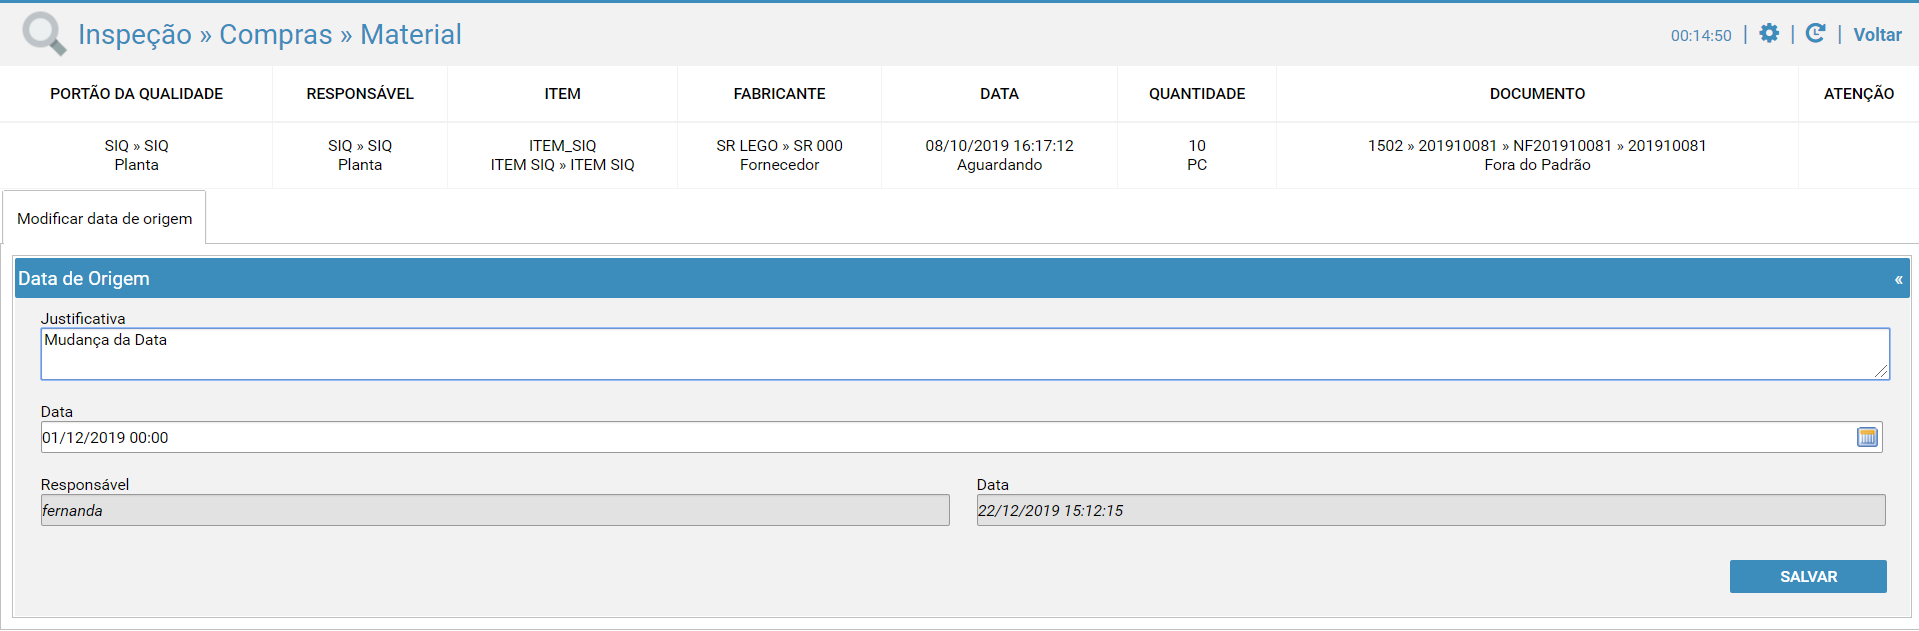Click the Data field showing 01/12/2019 00:00
This screenshot has width=1919, height=631.
pos(961,437)
